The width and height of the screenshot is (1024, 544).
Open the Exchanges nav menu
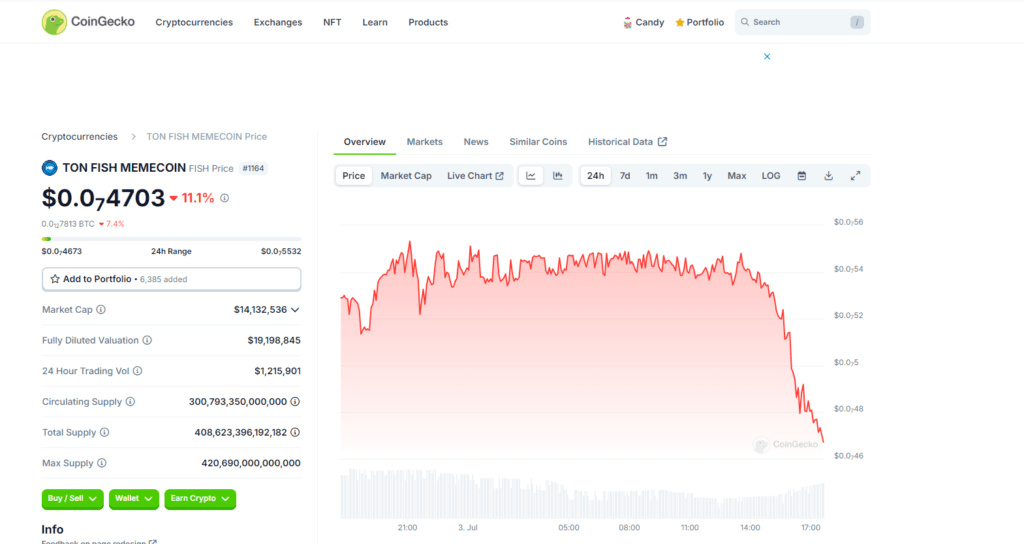coord(278,22)
